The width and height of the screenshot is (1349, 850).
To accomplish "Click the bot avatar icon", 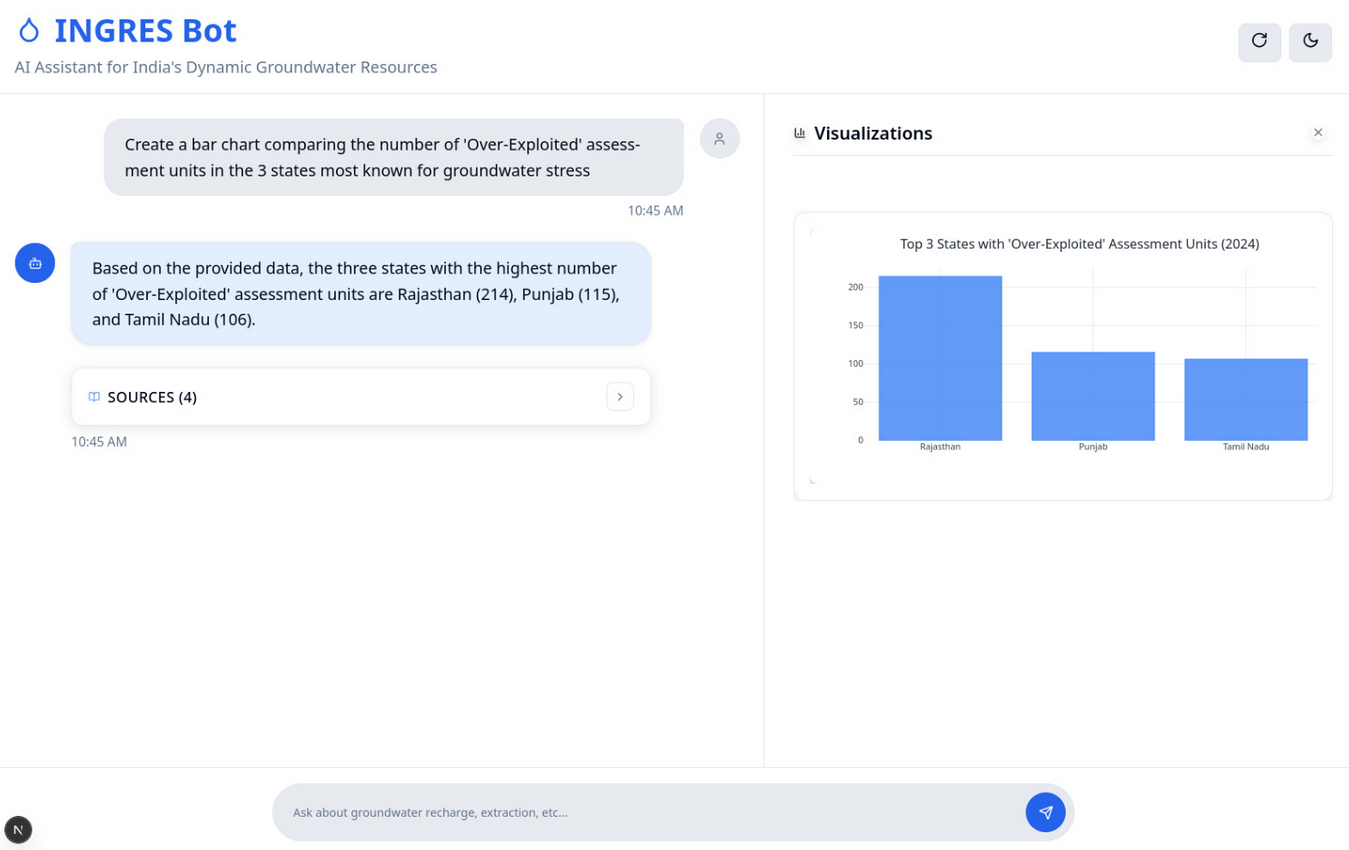I will (35, 263).
